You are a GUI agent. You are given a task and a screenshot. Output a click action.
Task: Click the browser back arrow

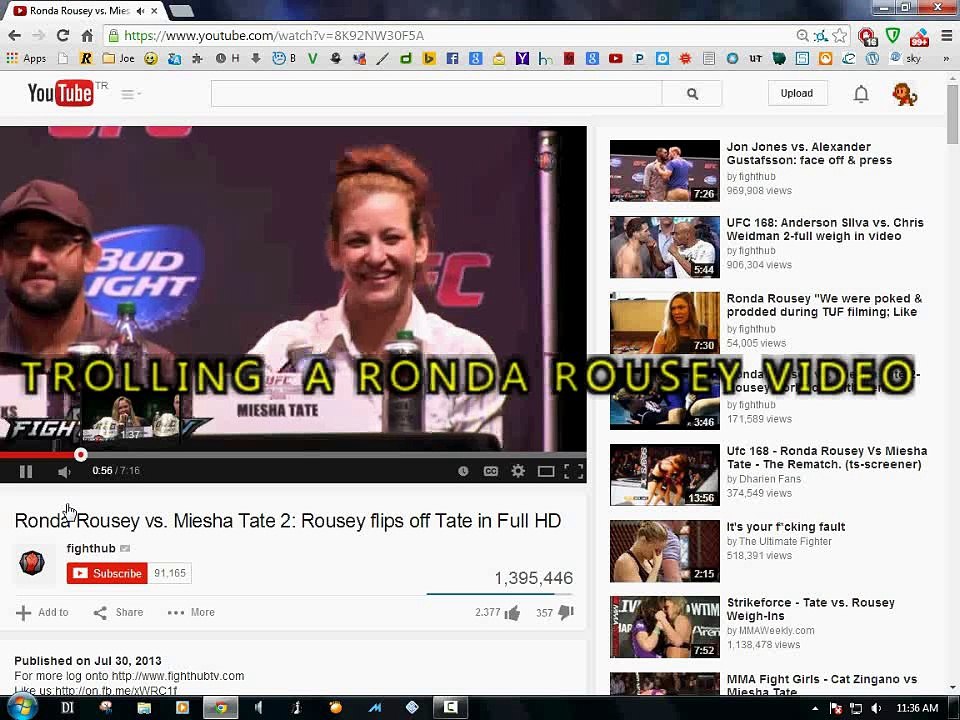pos(15,36)
